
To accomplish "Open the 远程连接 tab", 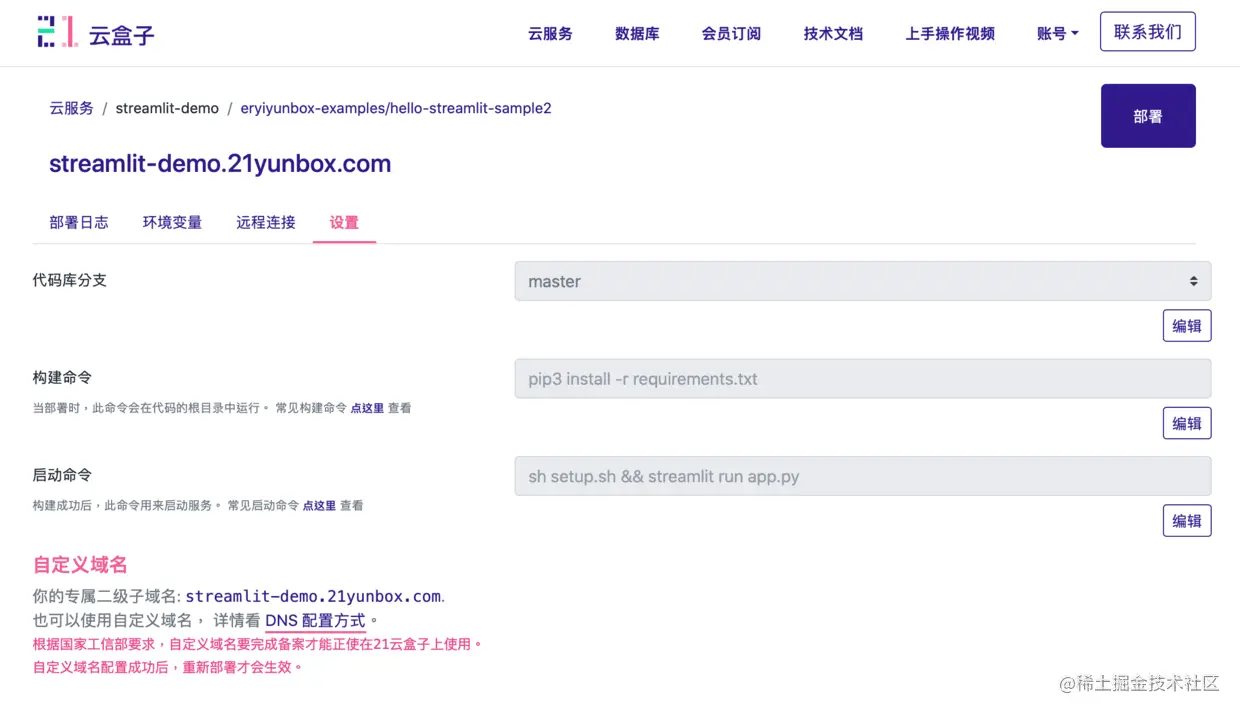I will click(265, 222).
